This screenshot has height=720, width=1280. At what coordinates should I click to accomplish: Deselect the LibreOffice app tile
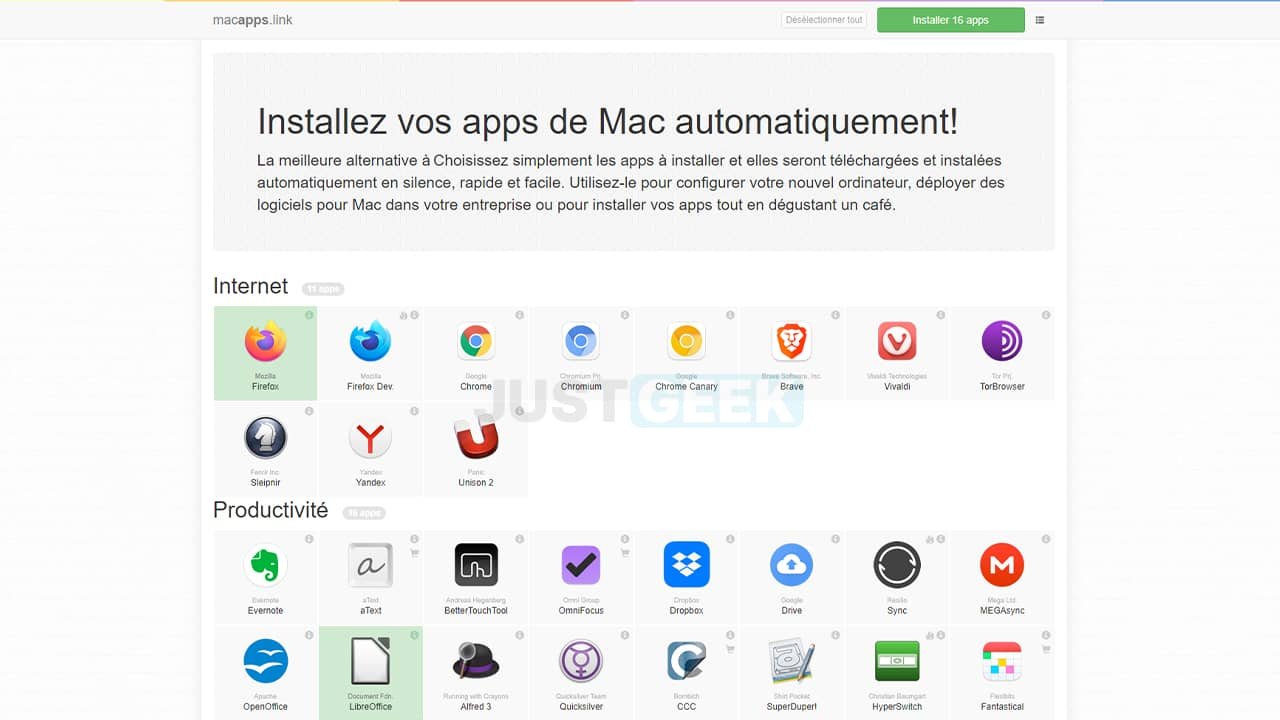pos(371,673)
